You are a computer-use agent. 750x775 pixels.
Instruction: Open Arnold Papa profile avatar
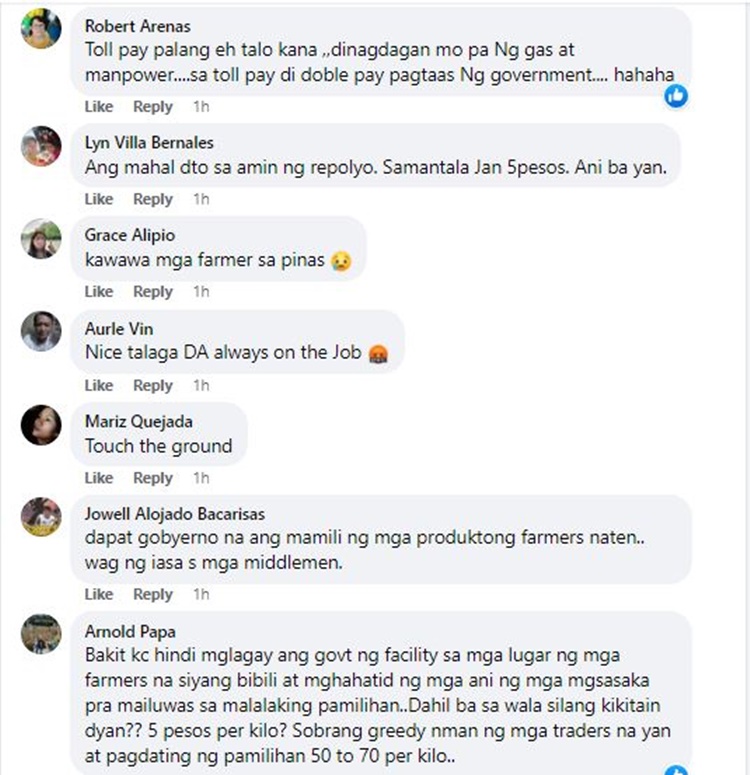point(41,634)
